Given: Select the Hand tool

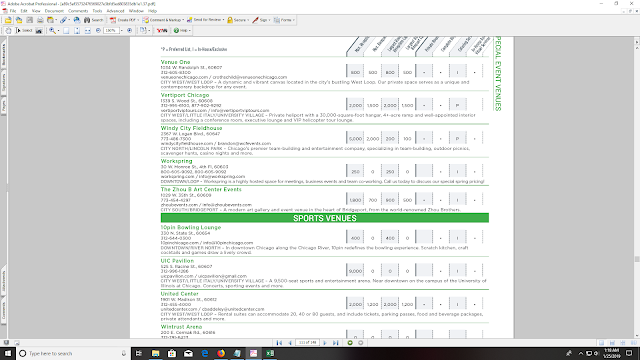Looking at the screenshot, I should click(8, 31).
